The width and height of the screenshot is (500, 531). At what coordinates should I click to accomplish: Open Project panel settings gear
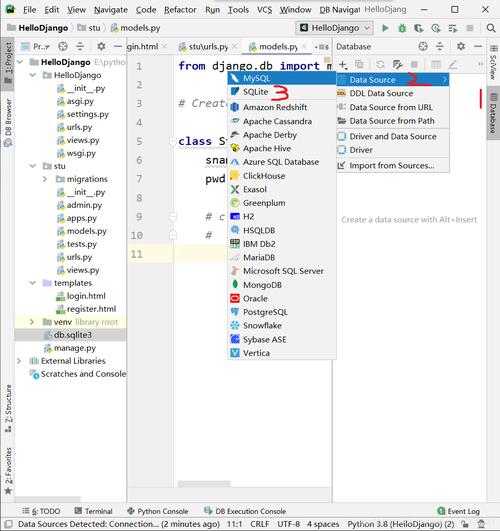pyautogui.click(x=101, y=46)
